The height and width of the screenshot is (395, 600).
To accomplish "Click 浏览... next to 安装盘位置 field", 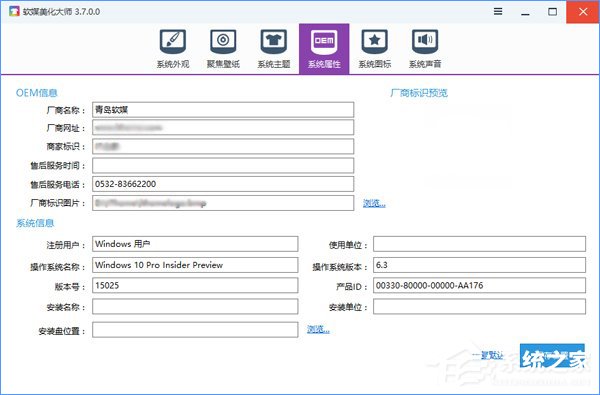I will pyautogui.click(x=318, y=329).
